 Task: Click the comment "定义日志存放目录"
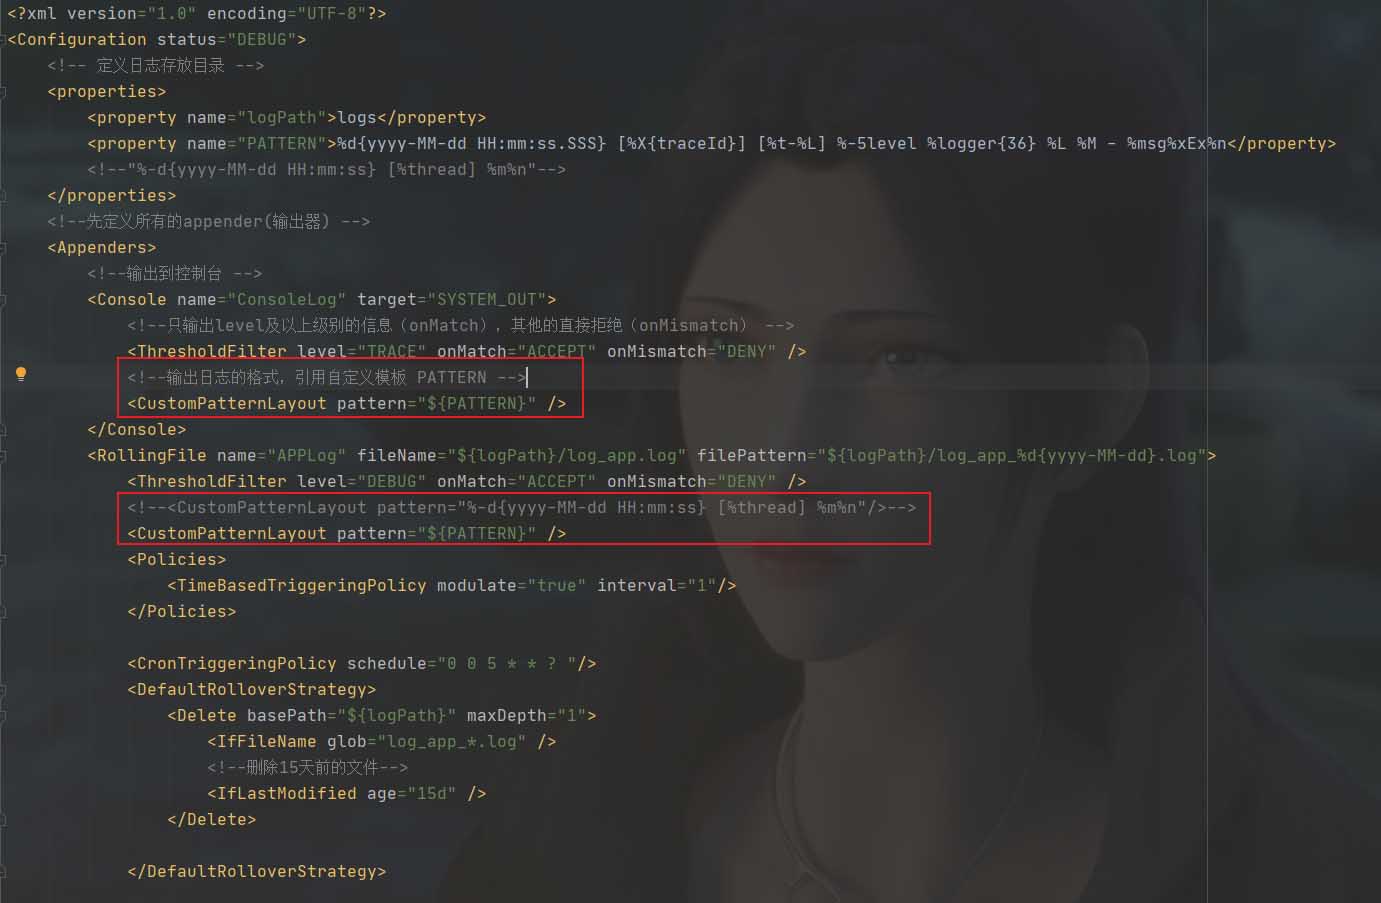coord(160,65)
